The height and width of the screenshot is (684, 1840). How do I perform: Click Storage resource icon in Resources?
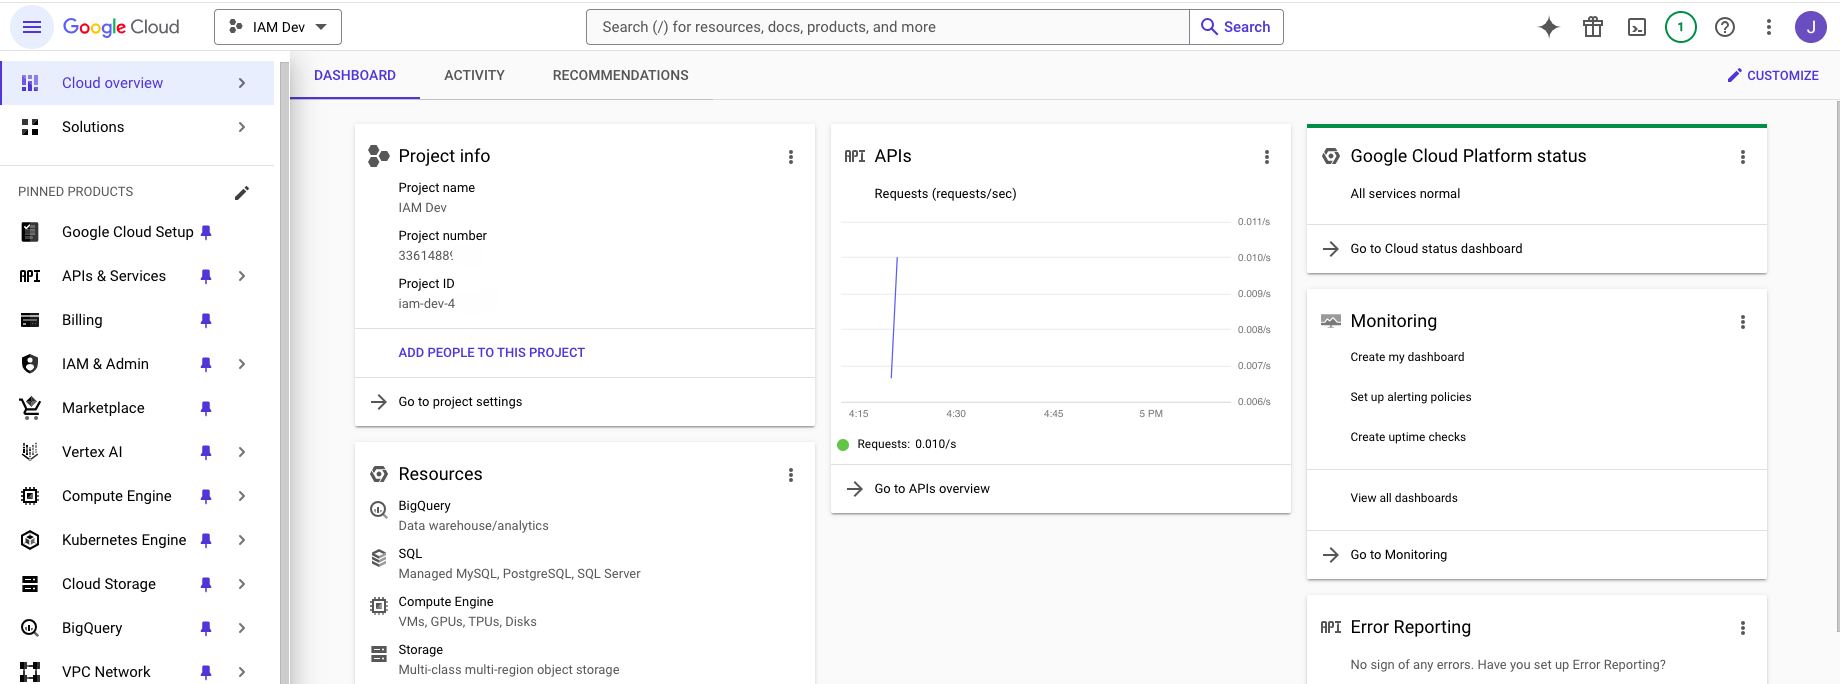coord(379,654)
